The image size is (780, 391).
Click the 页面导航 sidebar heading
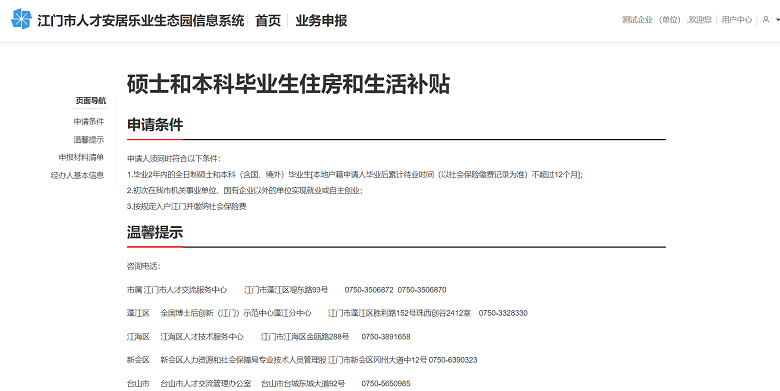[91, 100]
